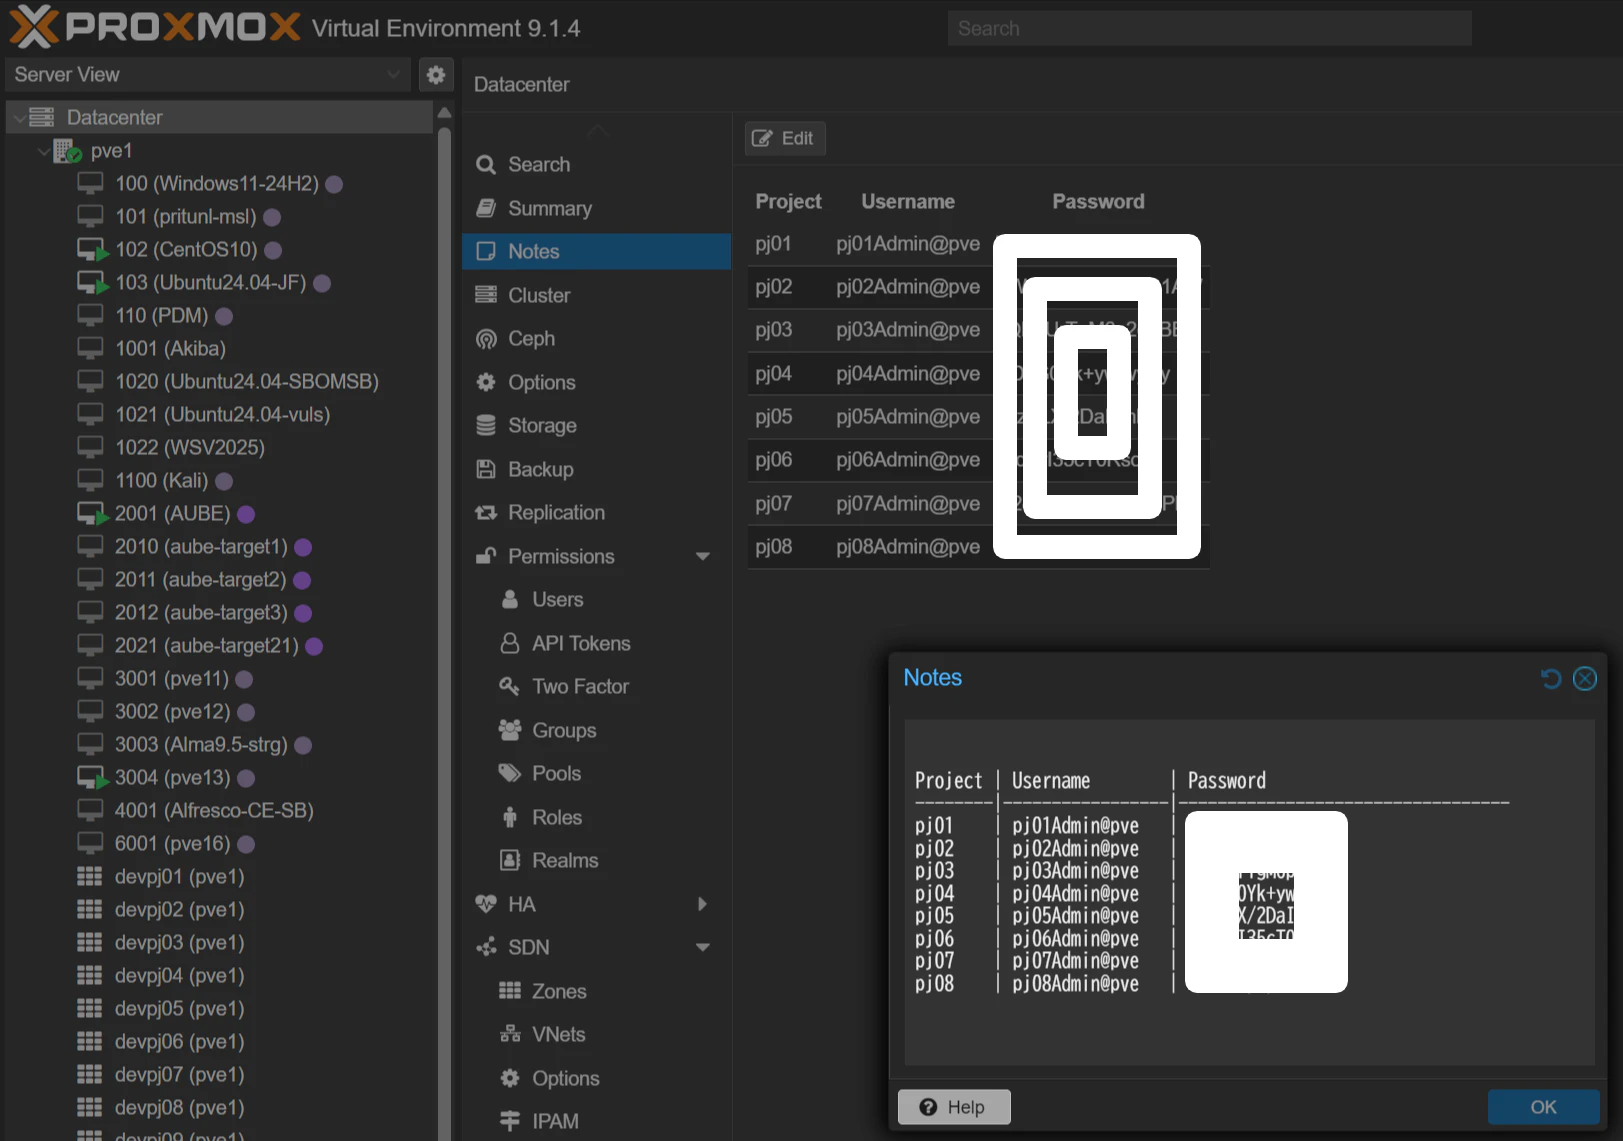Select 1021 (Ubuntu24.04-vuls) in the tree
Image resolution: width=1623 pixels, height=1141 pixels.
(222, 415)
